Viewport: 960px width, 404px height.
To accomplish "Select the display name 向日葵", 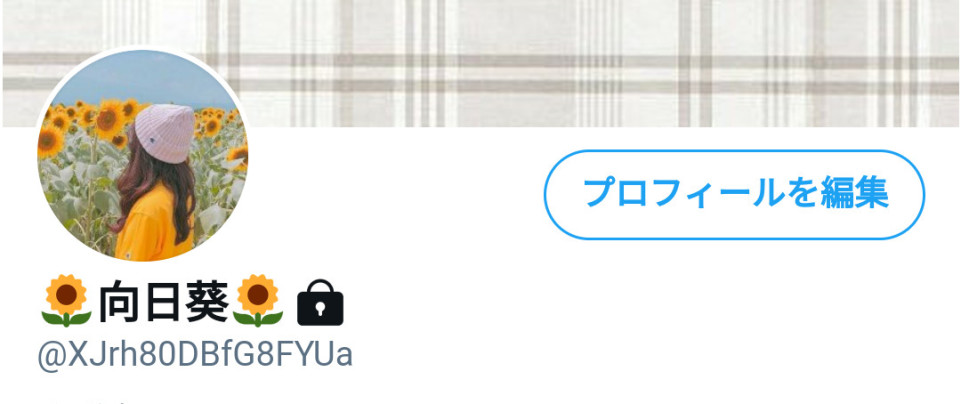I will point(163,301).
